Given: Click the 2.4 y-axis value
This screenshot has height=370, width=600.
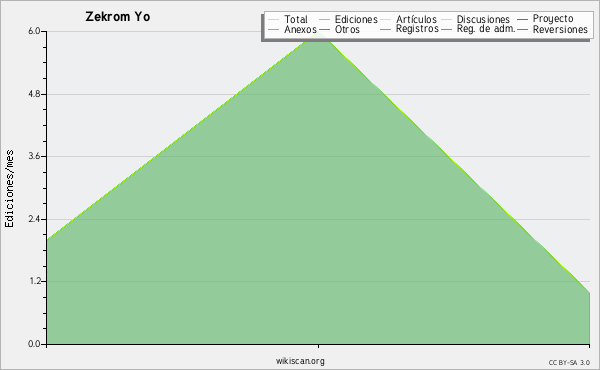Looking at the screenshot, I should [x=34, y=219].
